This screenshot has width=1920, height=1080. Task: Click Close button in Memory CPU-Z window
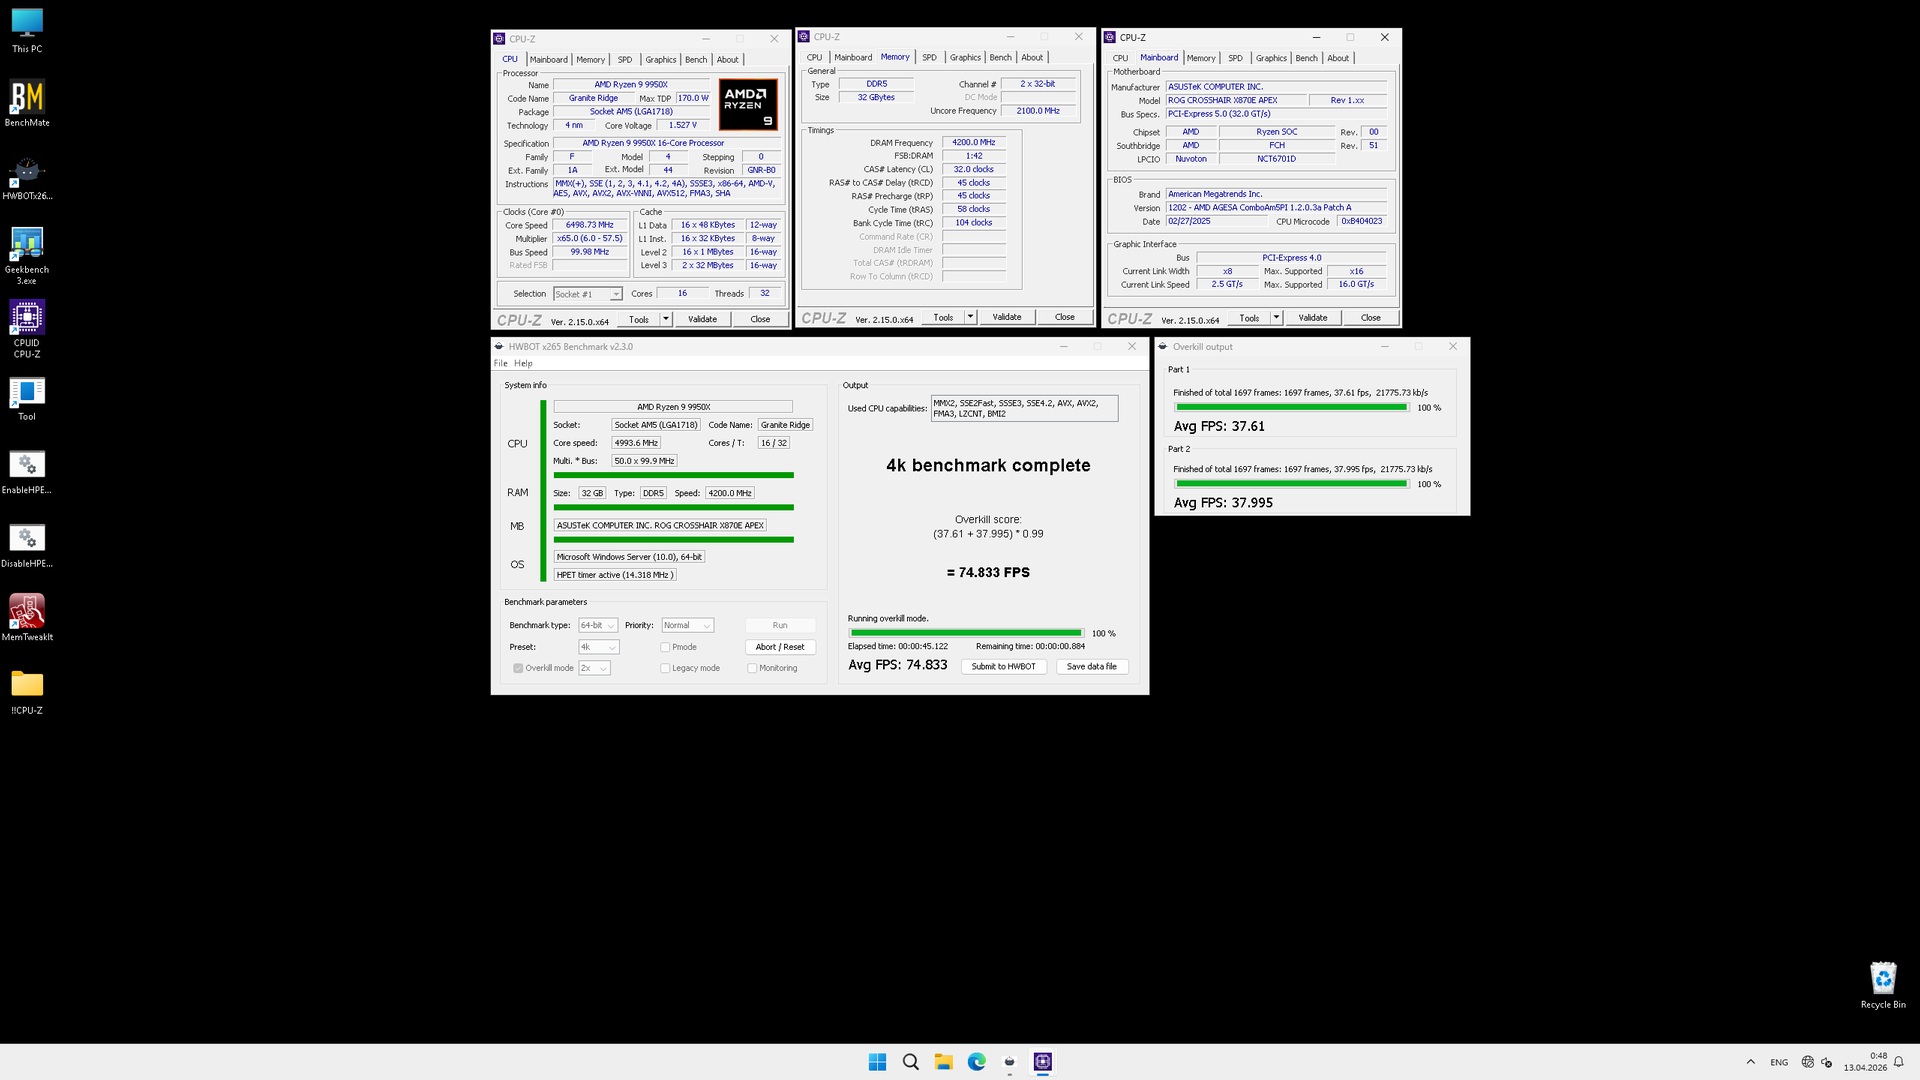pos(1064,317)
